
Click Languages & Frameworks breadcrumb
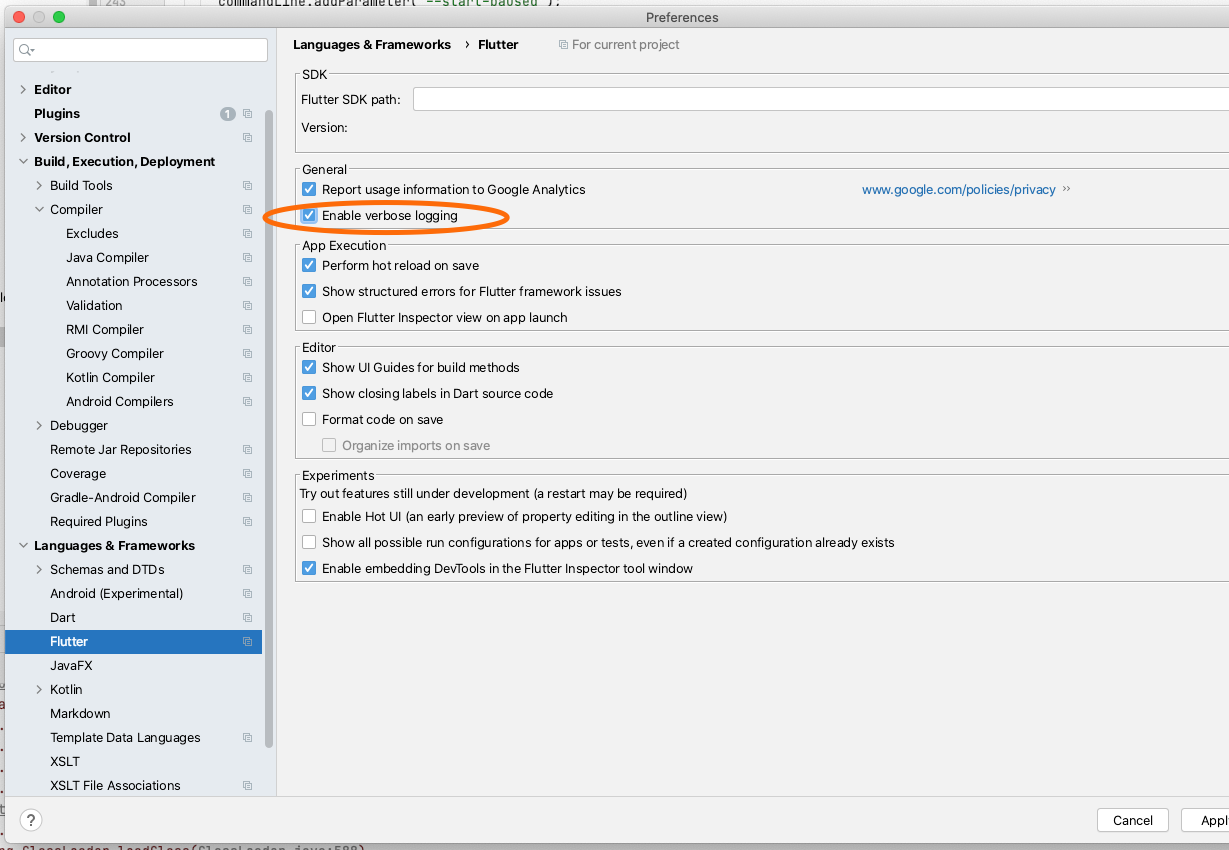pos(372,44)
